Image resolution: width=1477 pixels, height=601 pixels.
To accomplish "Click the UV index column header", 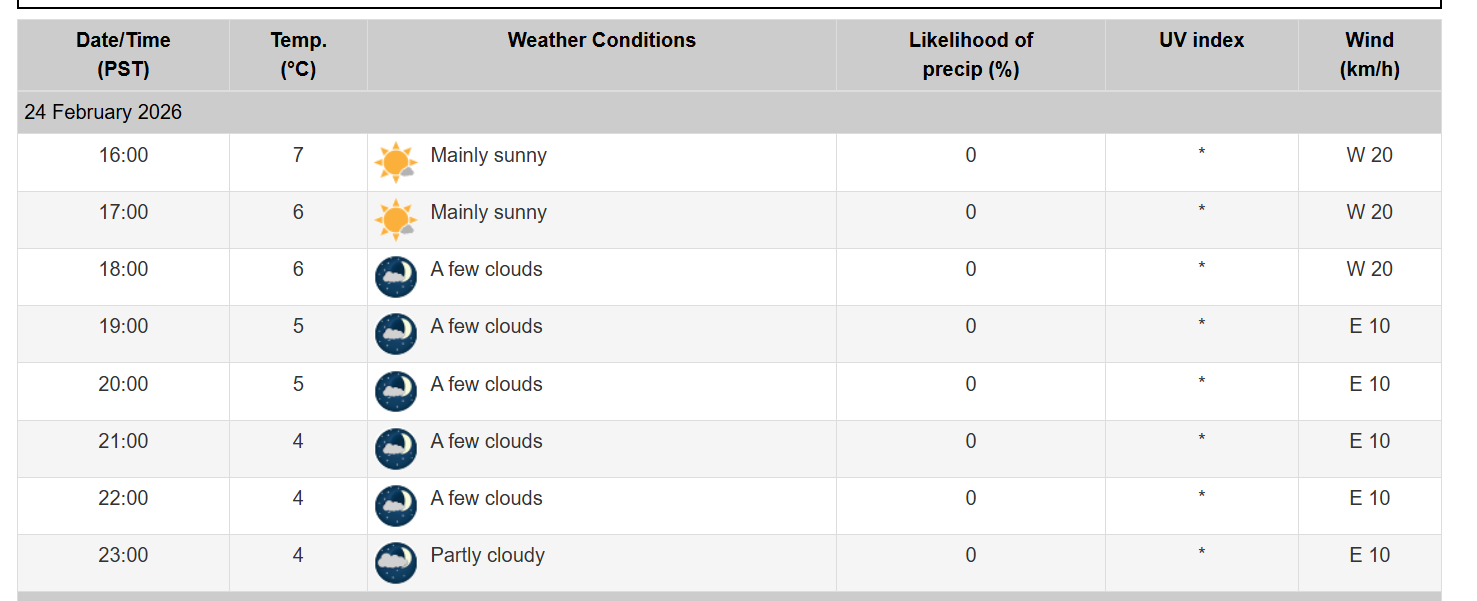I will (x=1201, y=41).
